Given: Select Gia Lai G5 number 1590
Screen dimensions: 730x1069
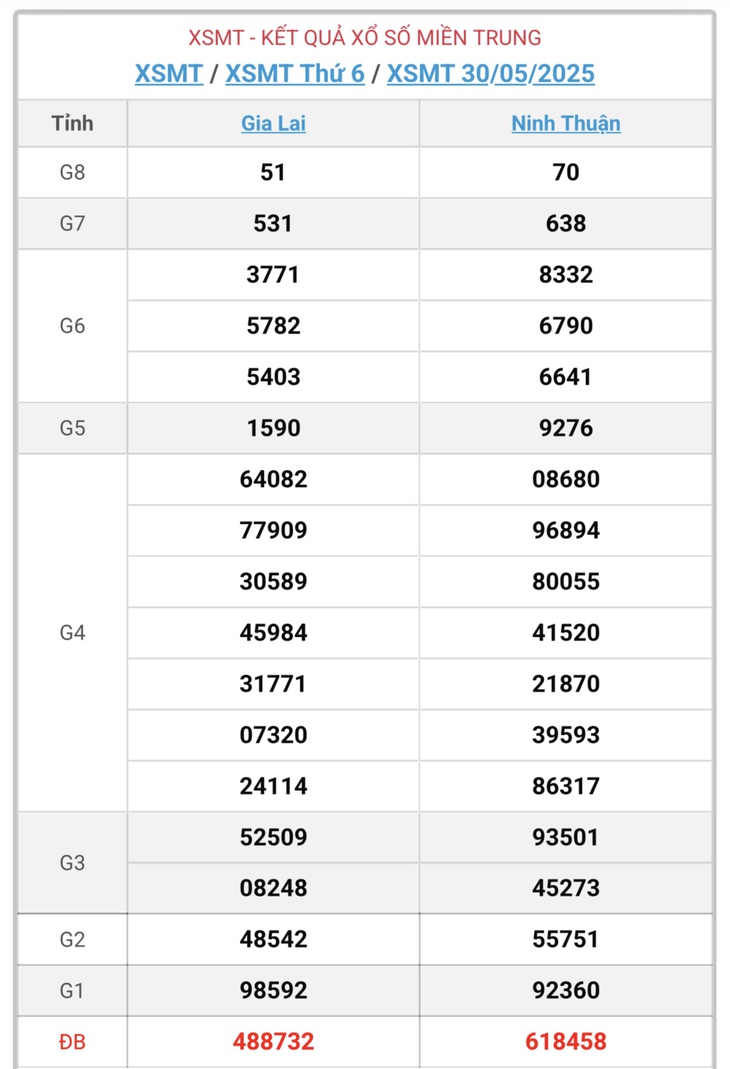Looking at the screenshot, I should point(273,428).
